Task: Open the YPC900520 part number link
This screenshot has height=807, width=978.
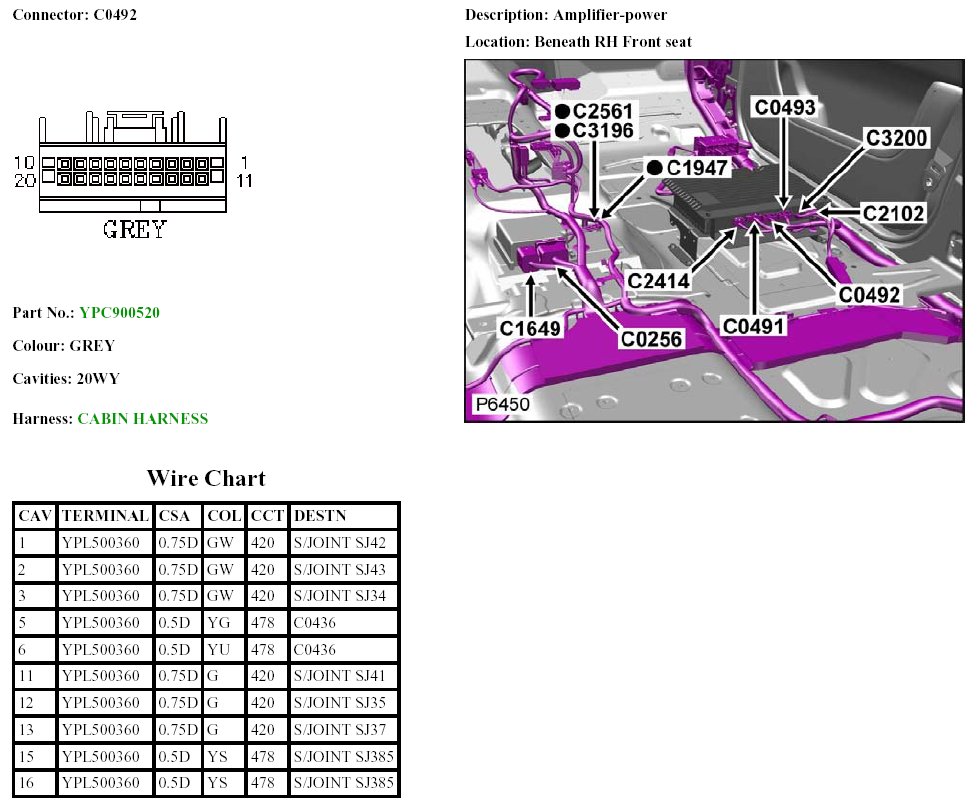Action: (119, 313)
